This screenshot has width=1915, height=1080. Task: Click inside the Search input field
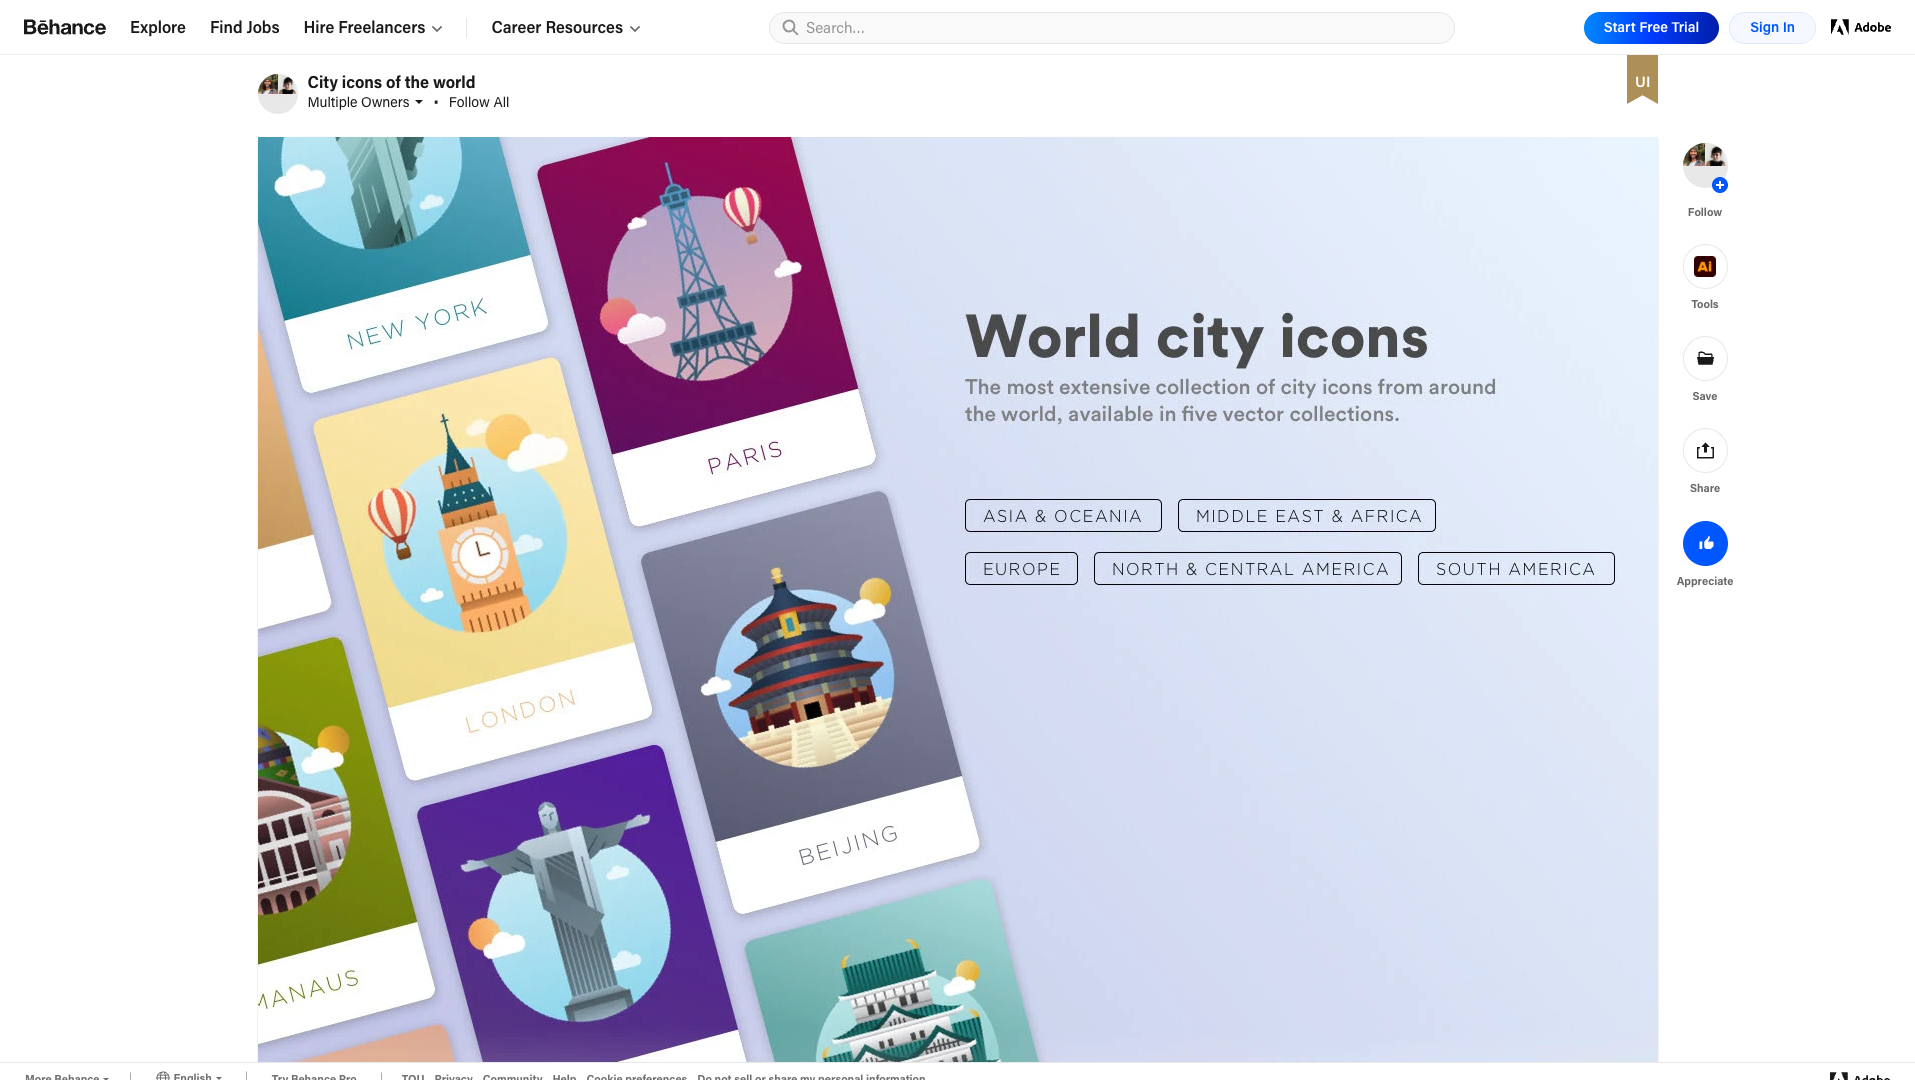coord(1000,27)
